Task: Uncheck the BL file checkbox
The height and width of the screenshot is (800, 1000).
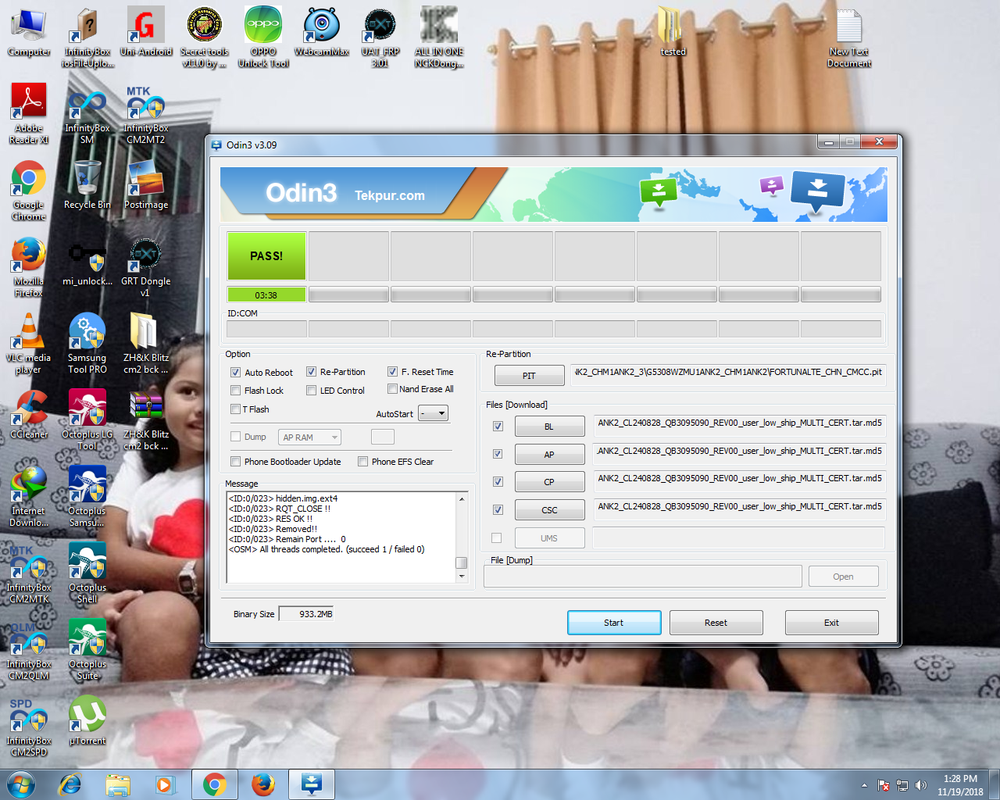Action: click(498, 426)
